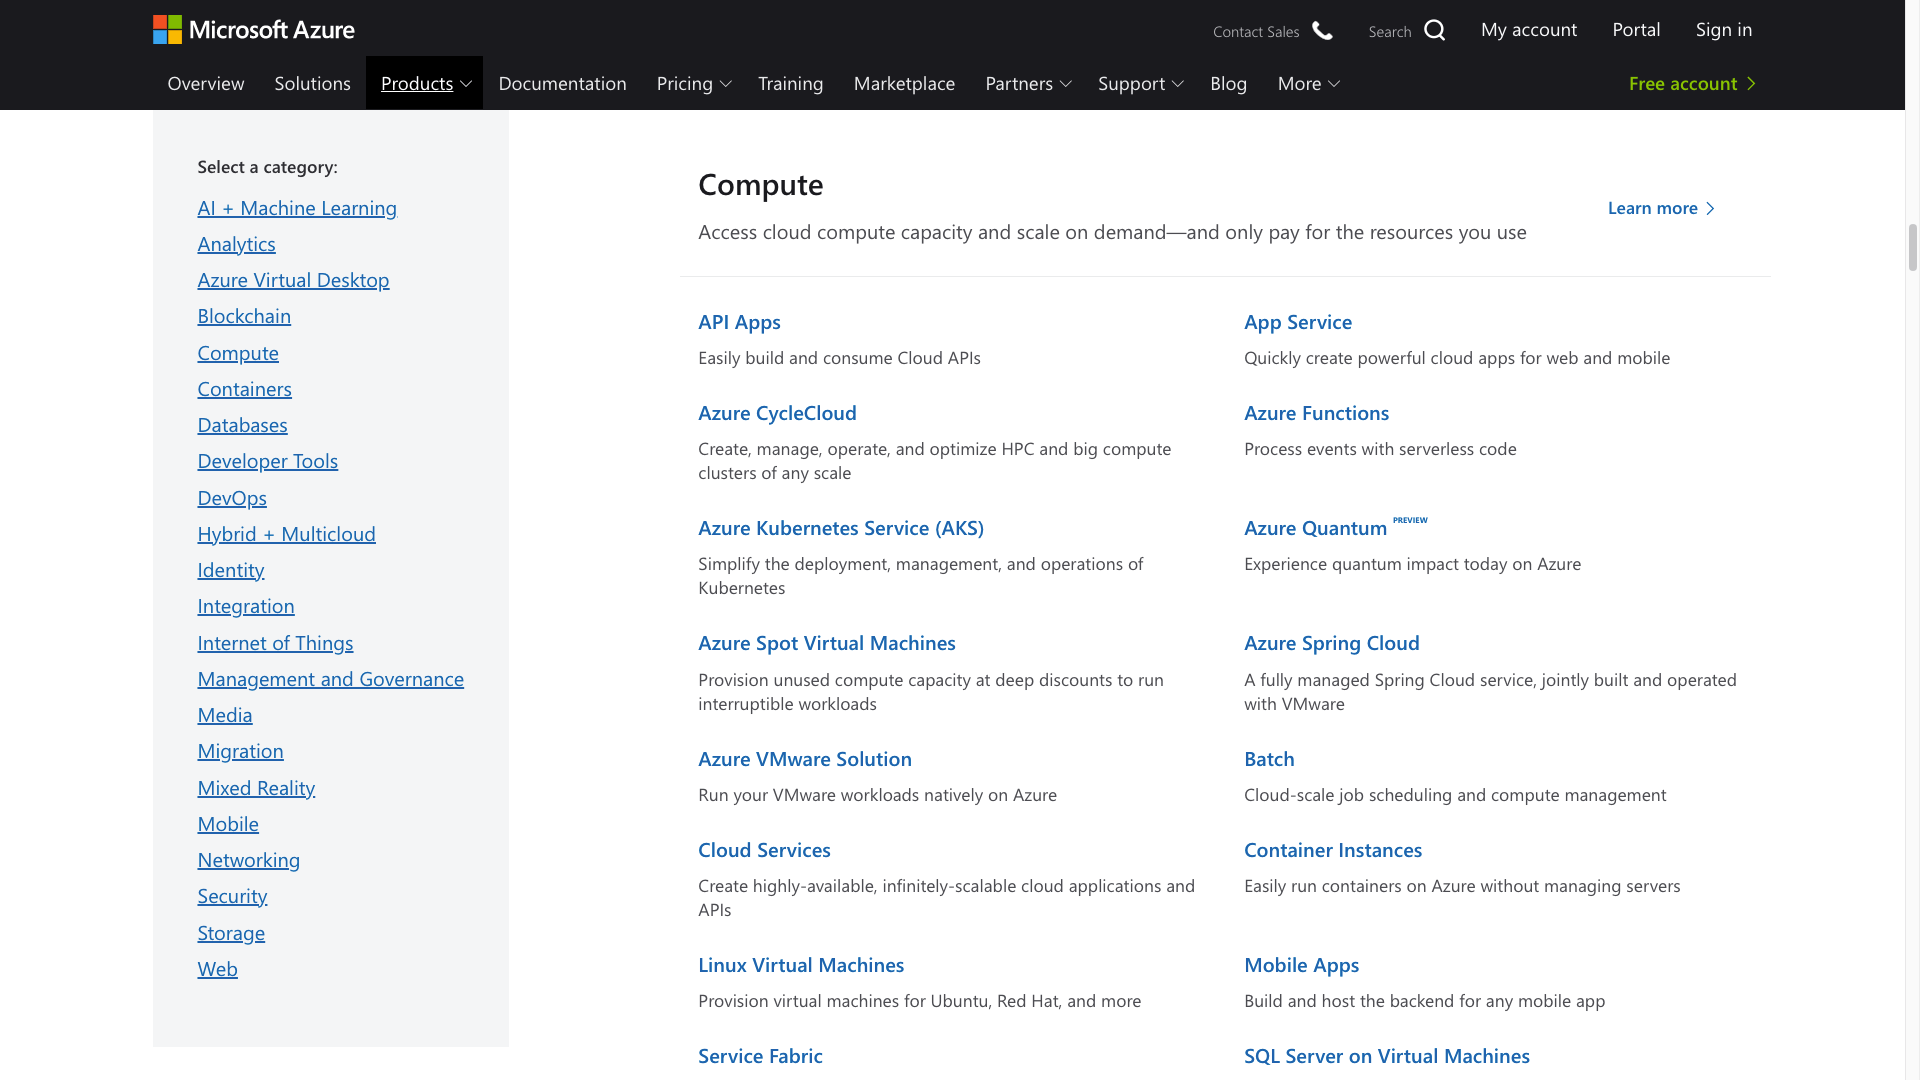Viewport: 1920px width, 1080px height.
Task: Open the Documentation nav item
Action: click(562, 83)
